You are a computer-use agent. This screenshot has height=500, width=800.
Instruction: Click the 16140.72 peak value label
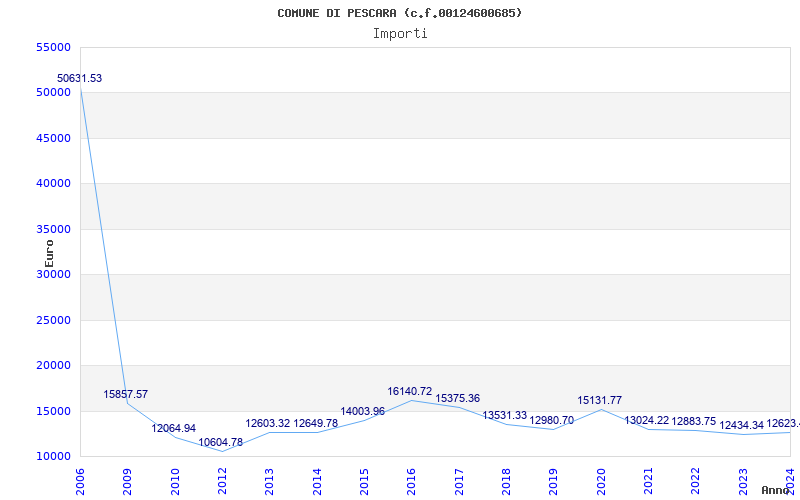(x=410, y=391)
